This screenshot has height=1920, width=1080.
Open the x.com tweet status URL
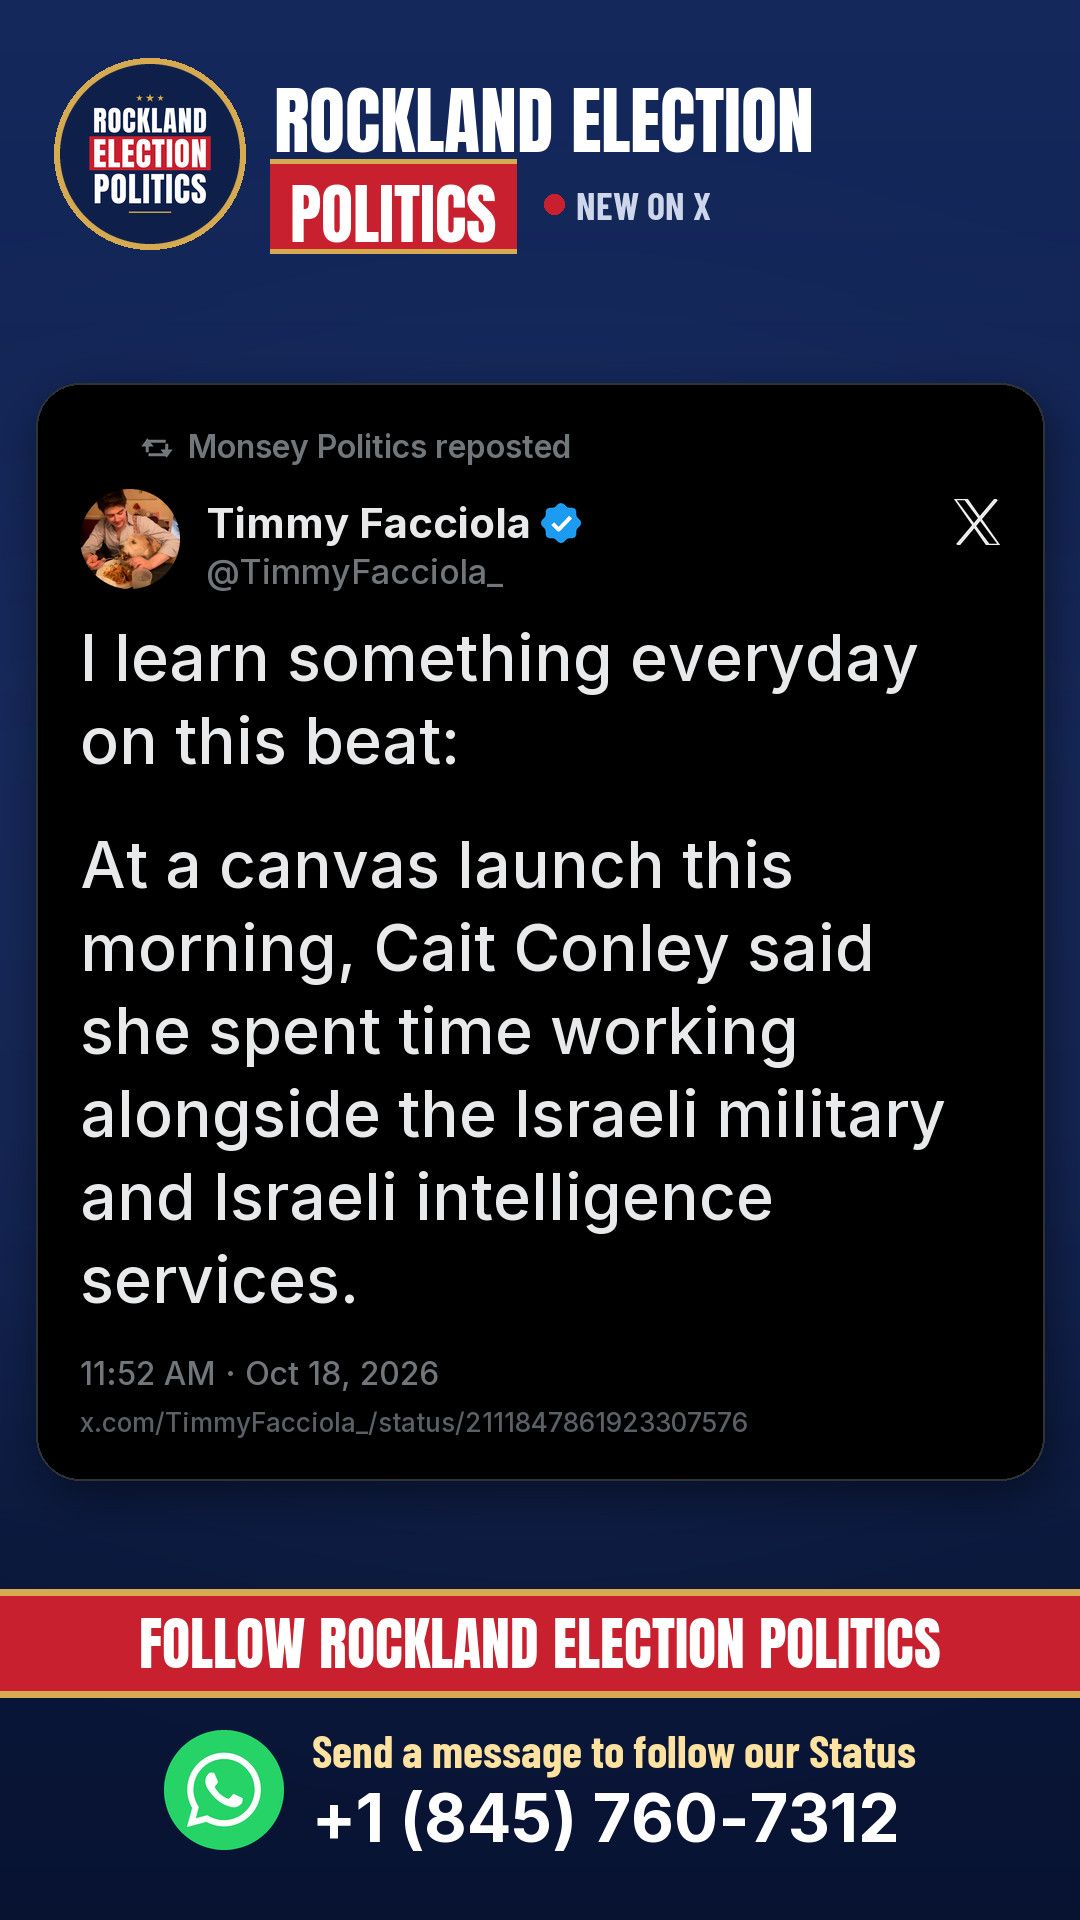(414, 1422)
